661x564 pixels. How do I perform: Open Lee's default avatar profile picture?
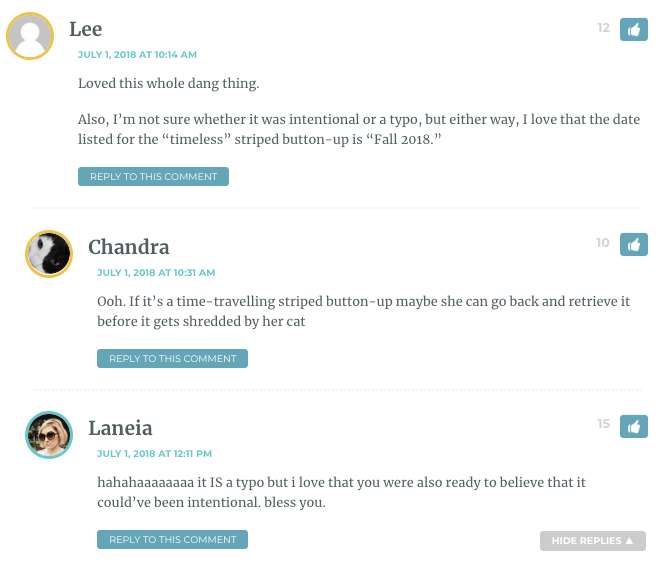[30, 36]
